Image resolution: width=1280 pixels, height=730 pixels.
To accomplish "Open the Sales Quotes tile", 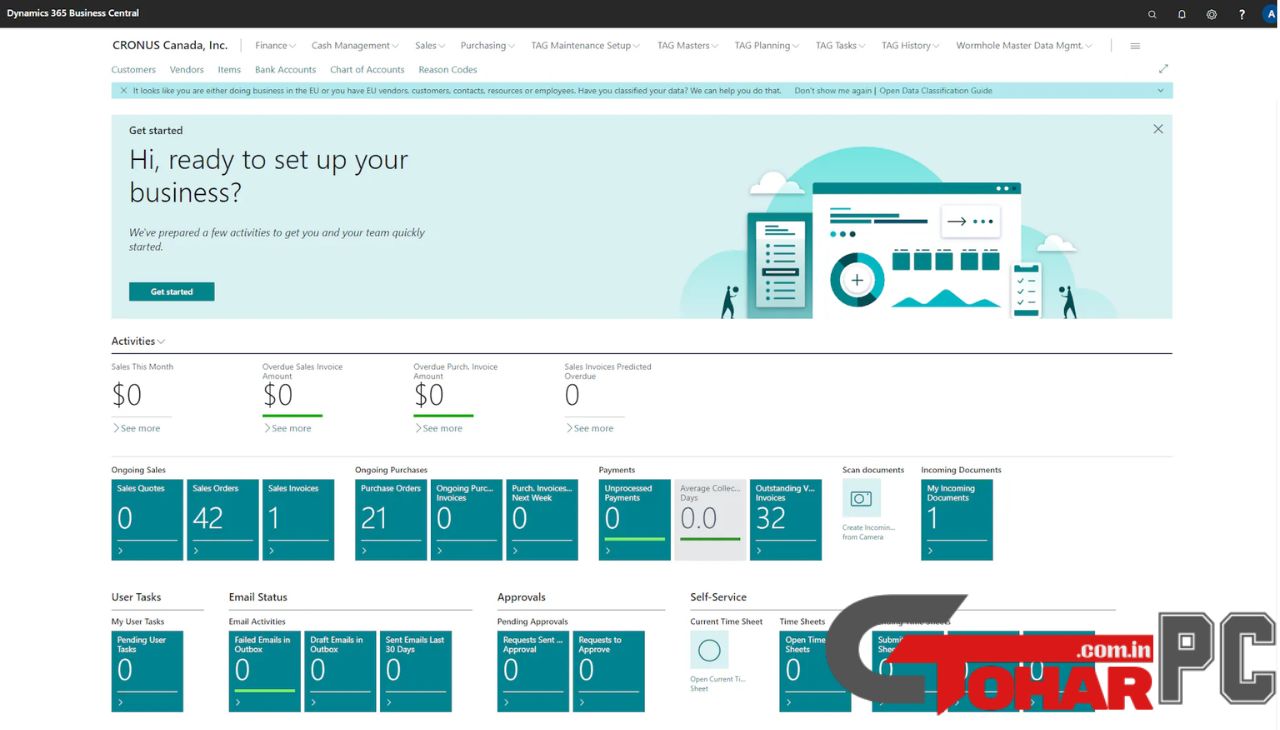I will [x=147, y=520].
